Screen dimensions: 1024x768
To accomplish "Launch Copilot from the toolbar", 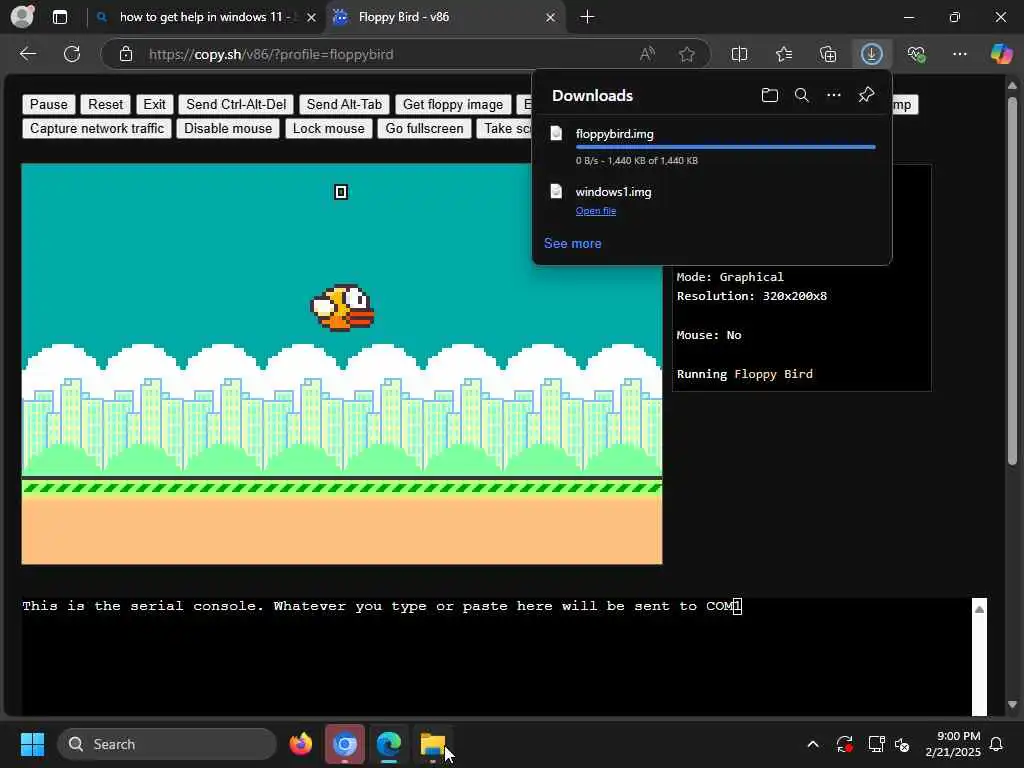I will (1001, 54).
